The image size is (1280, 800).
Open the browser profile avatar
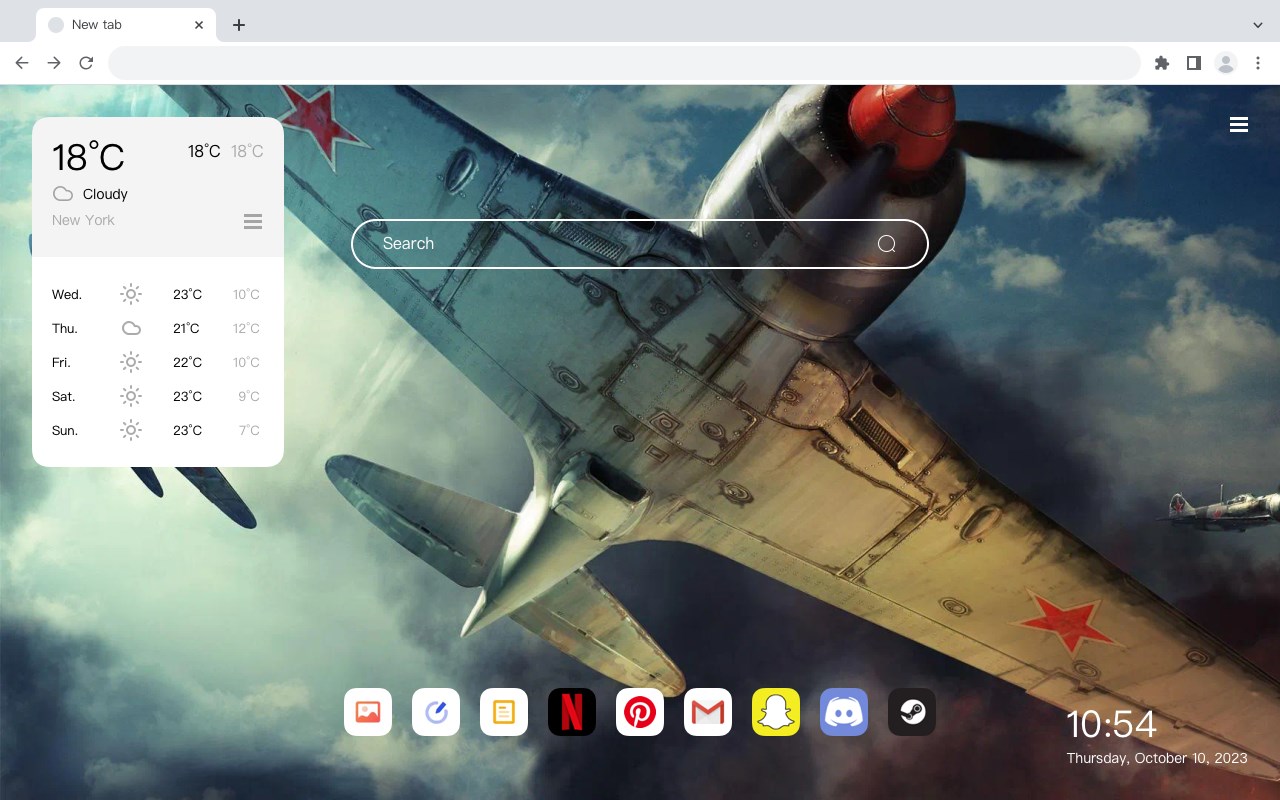[x=1226, y=63]
